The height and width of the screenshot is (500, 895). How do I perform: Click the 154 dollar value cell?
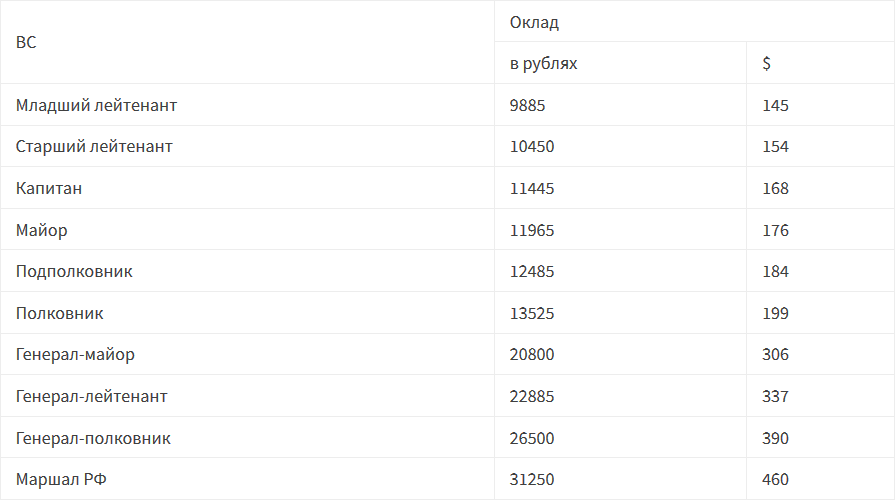pyautogui.click(x=775, y=147)
